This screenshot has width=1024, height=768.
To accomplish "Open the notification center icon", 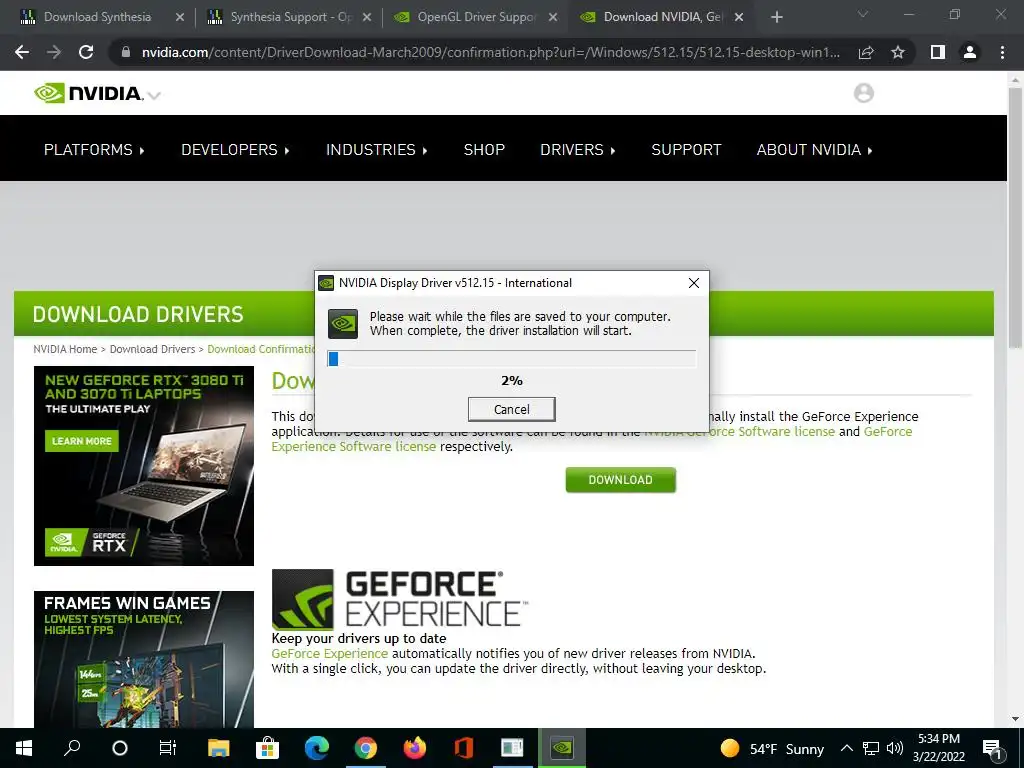I will tap(993, 749).
